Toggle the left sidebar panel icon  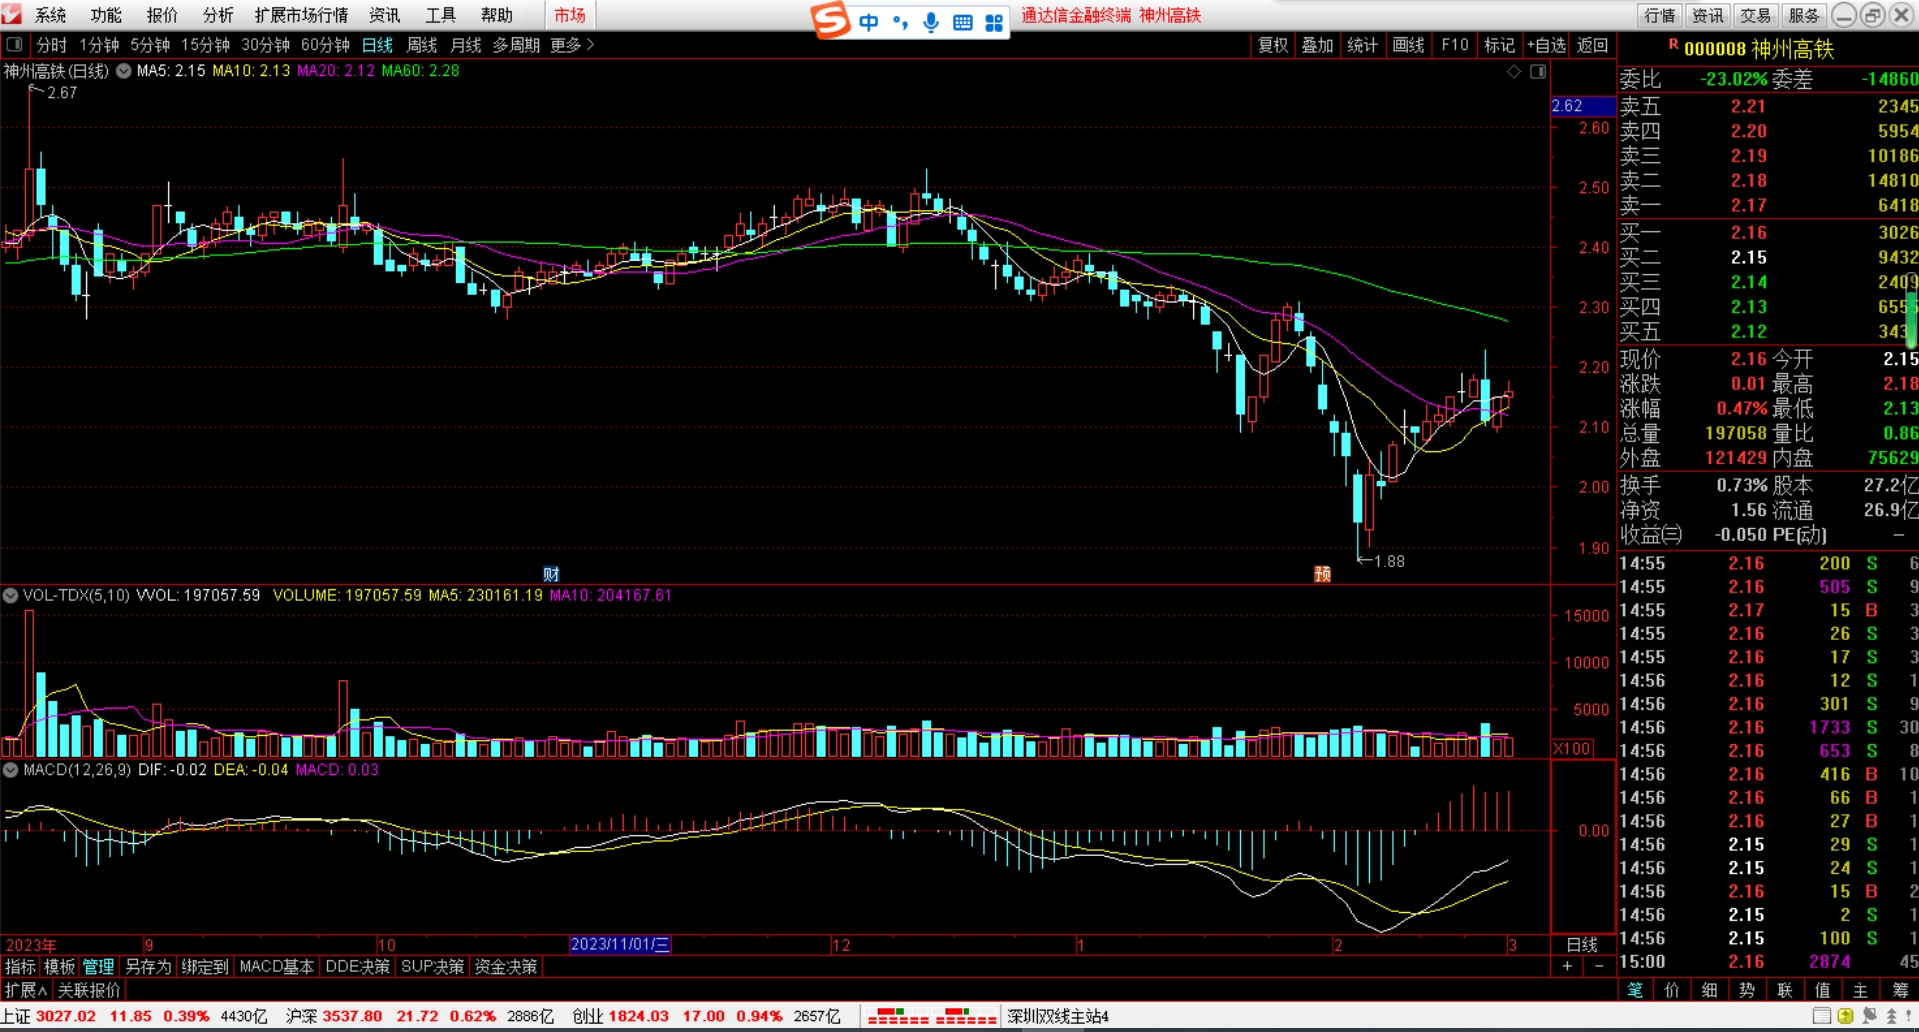14,45
